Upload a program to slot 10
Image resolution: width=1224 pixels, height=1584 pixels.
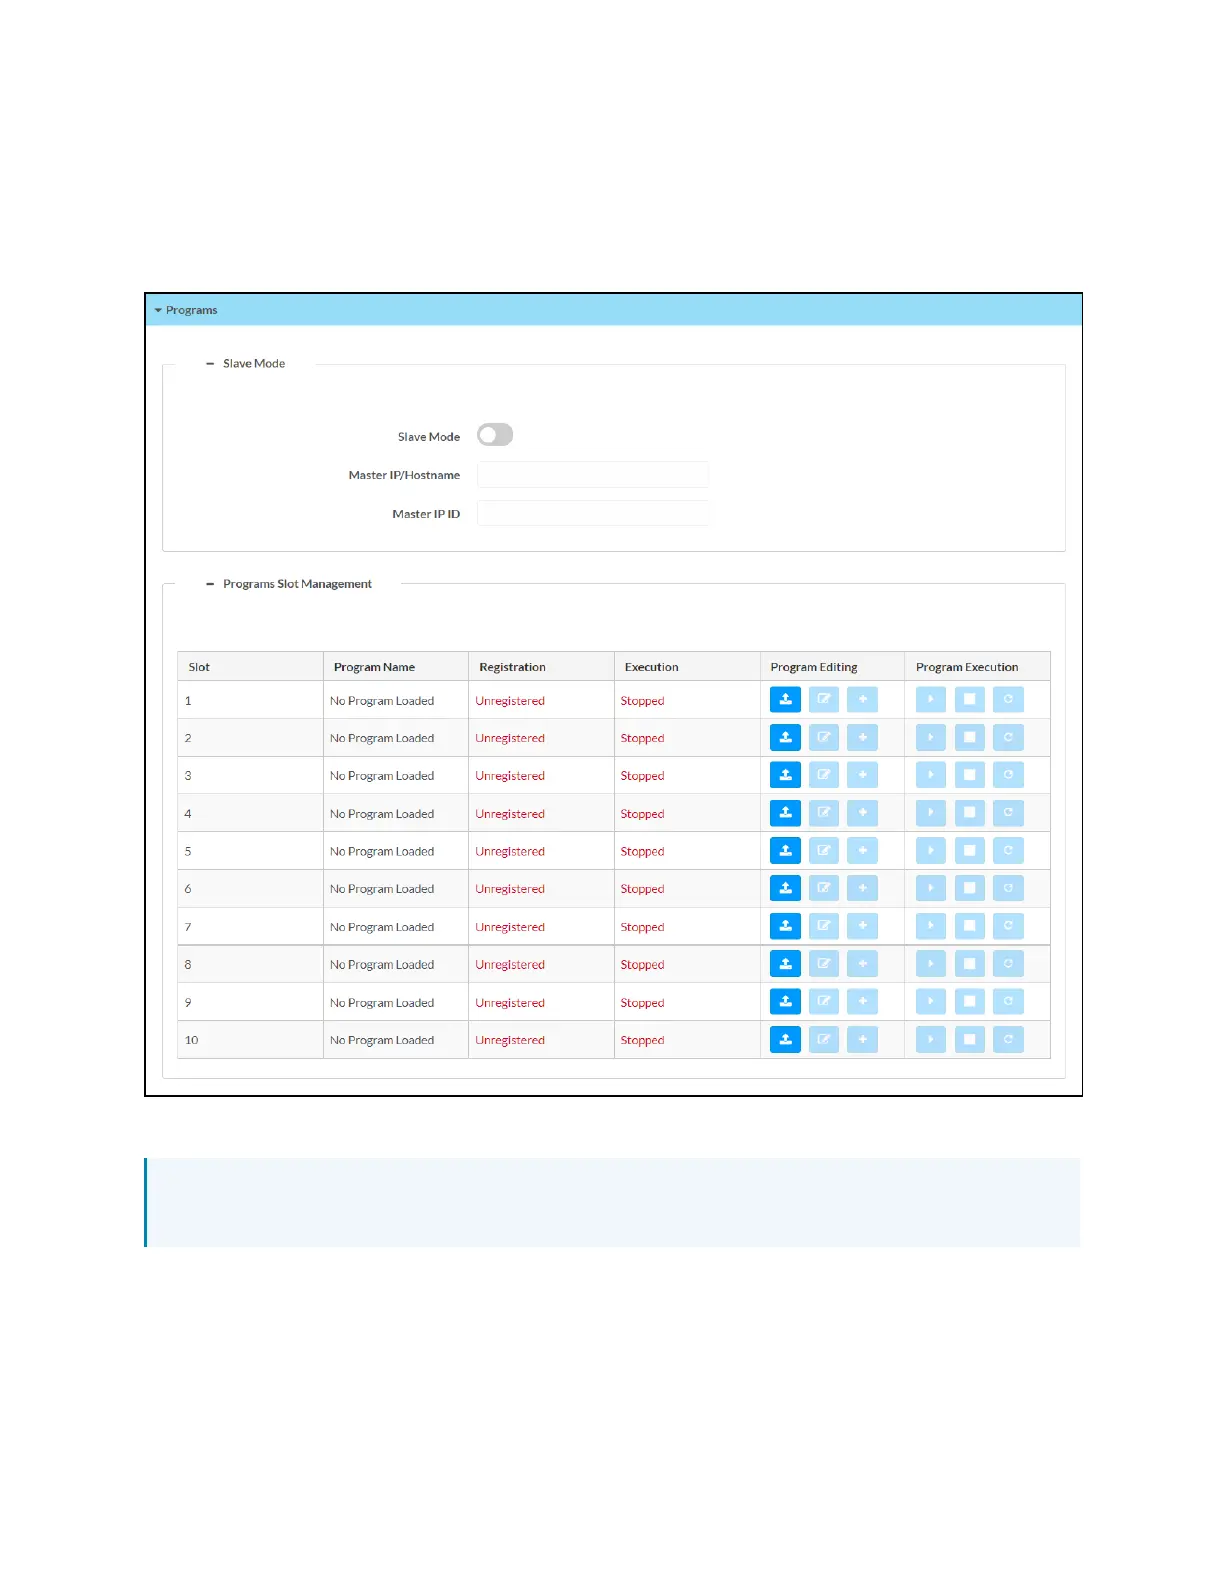[785, 1040]
